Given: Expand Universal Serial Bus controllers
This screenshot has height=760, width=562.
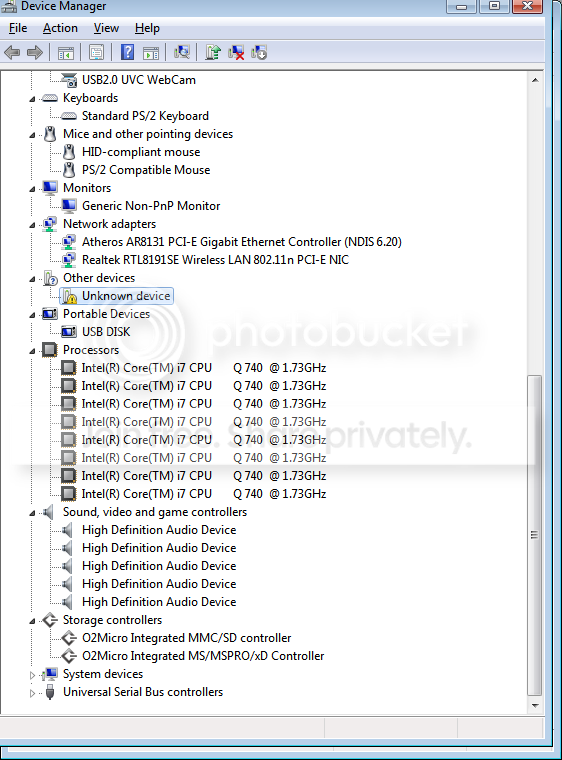Looking at the screenshot, I should click(32, 693).
